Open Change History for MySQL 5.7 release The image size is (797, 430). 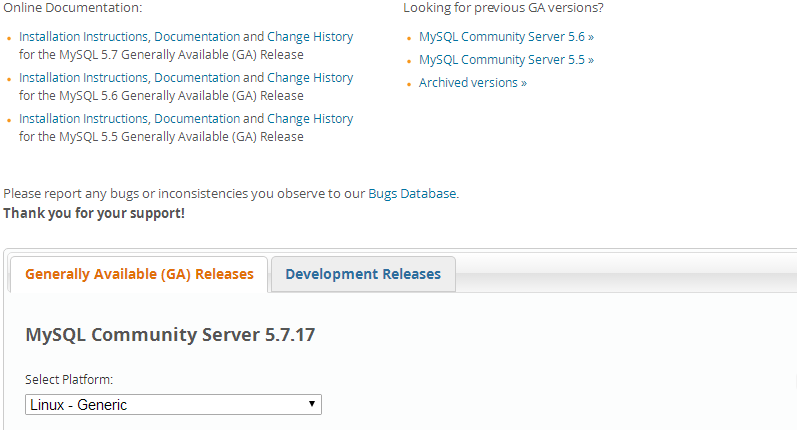coord(310,37)
